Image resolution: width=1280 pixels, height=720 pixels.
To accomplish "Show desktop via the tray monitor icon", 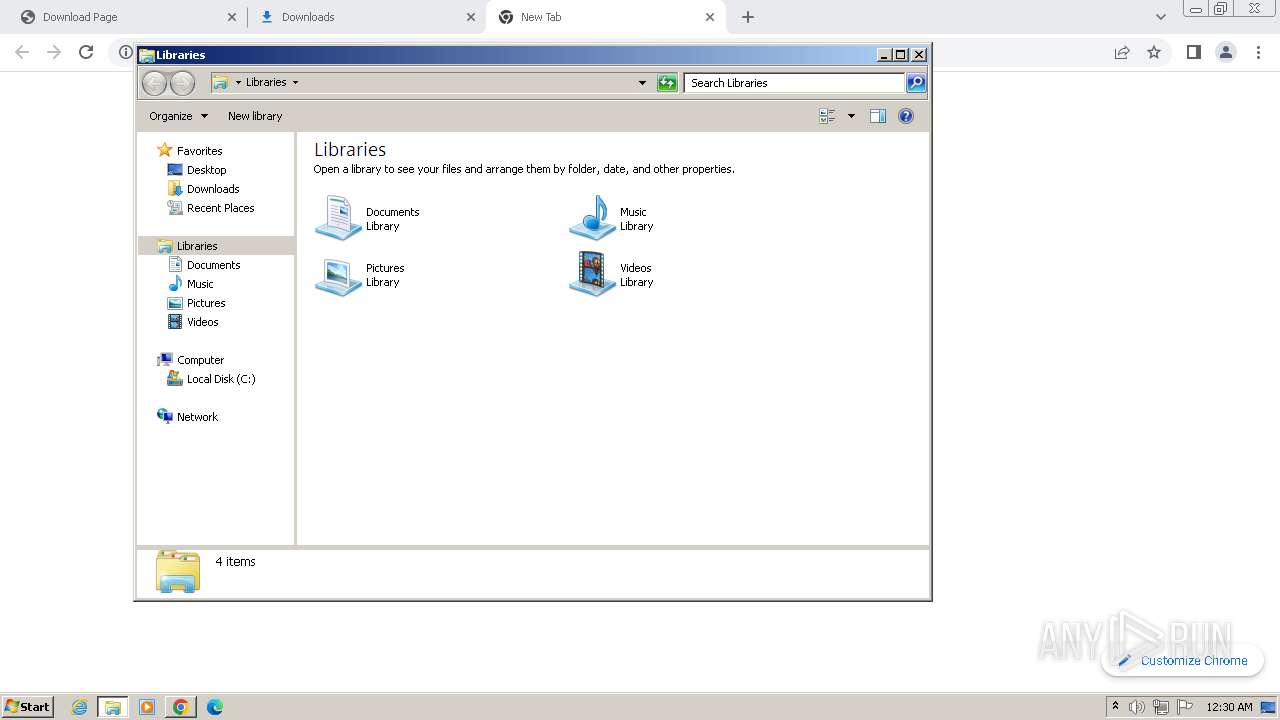I will click(1268, 707).
